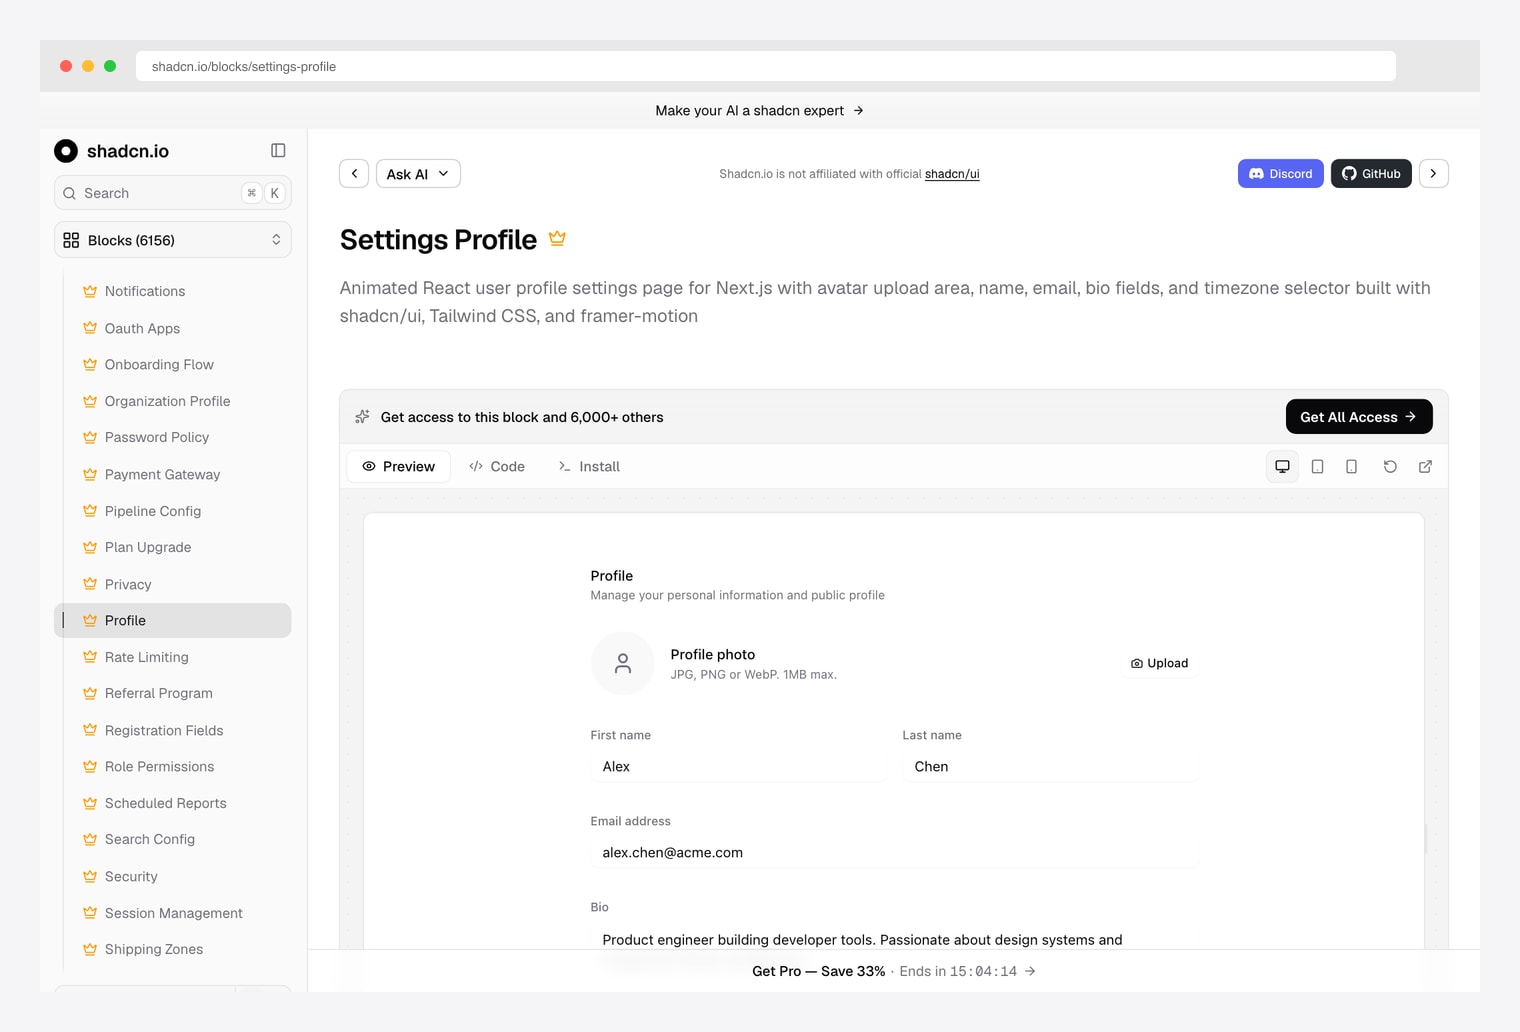Switch to tablet viewport icon

[1317, 467]
